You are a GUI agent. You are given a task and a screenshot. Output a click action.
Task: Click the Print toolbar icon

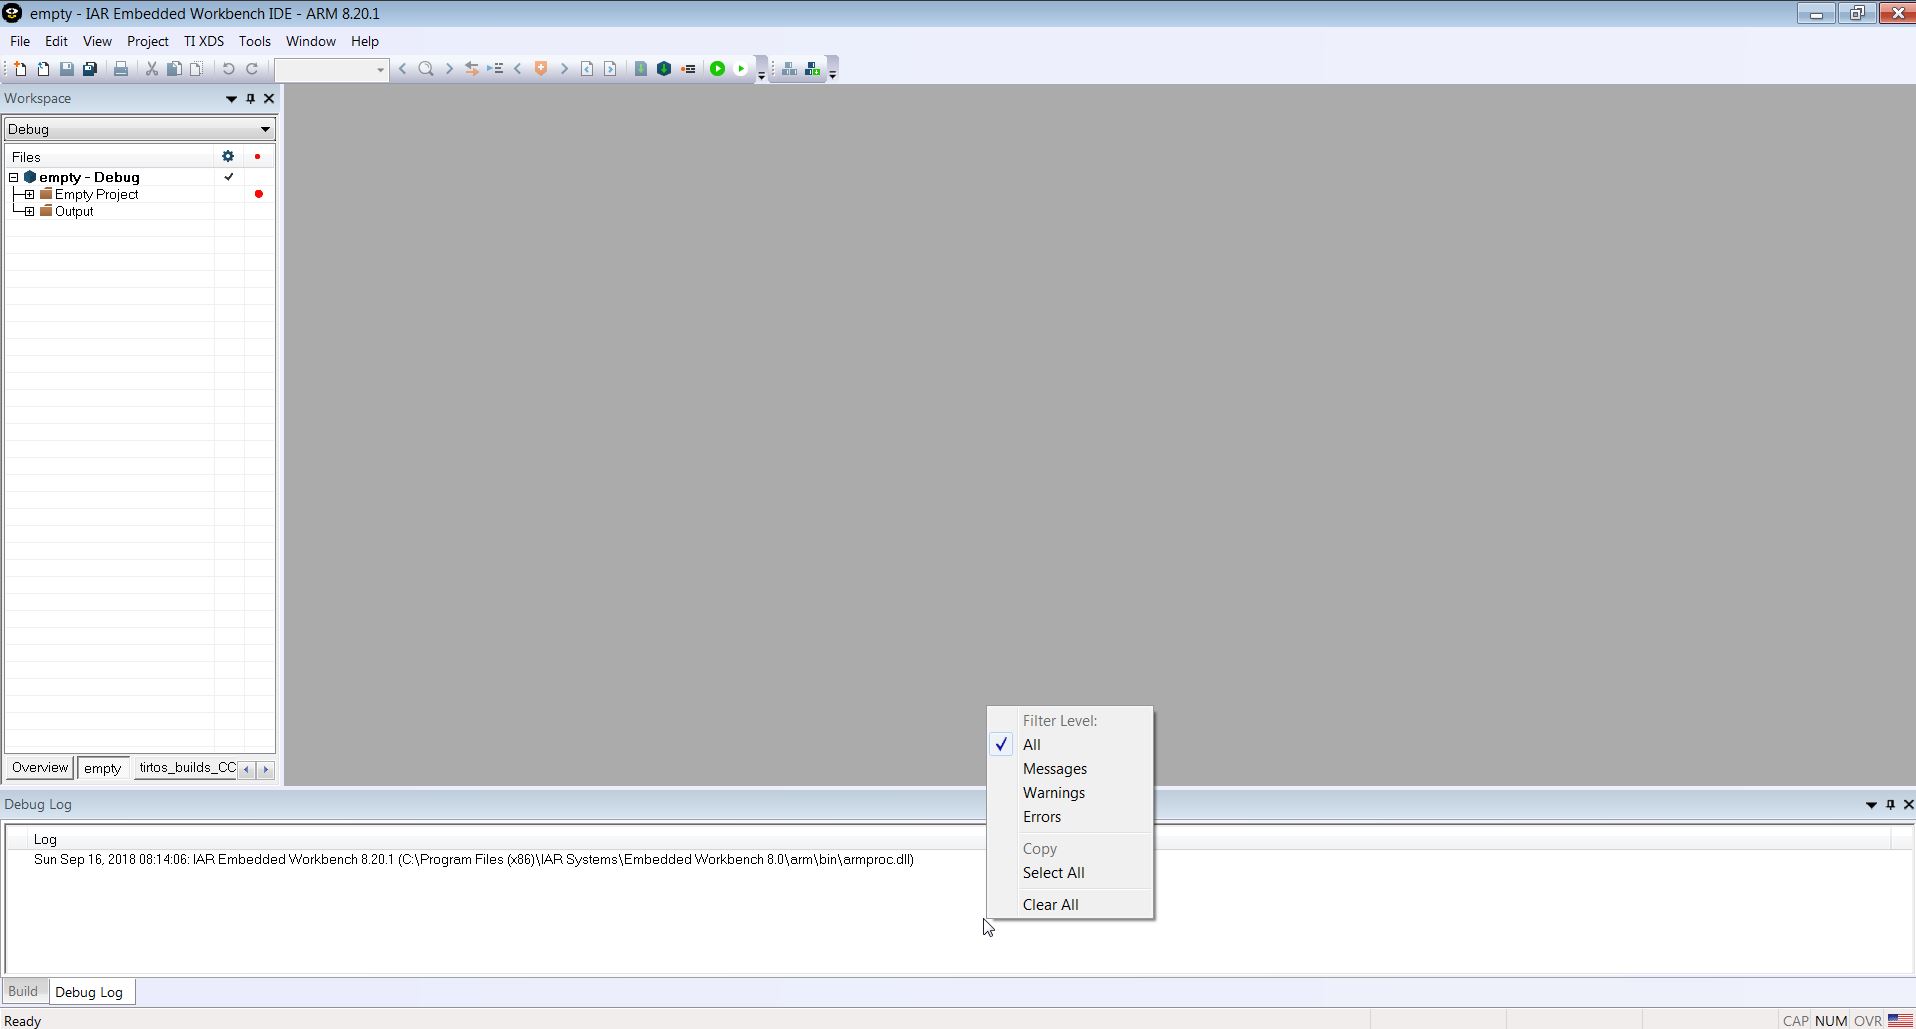click(120, 69)
